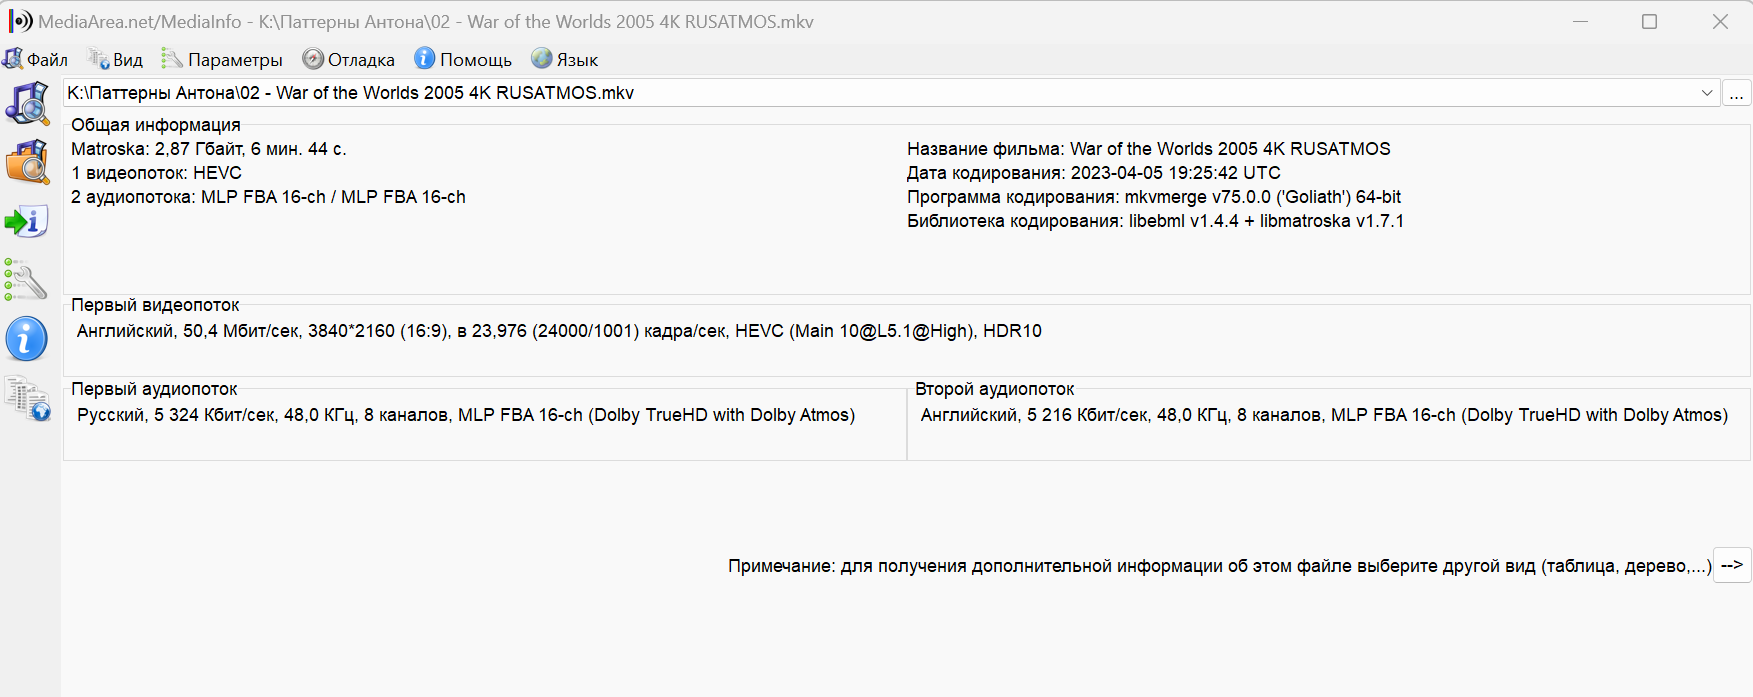Select the English second audio stream details
Screen dimensions: 1753x697
point(1324,415)
